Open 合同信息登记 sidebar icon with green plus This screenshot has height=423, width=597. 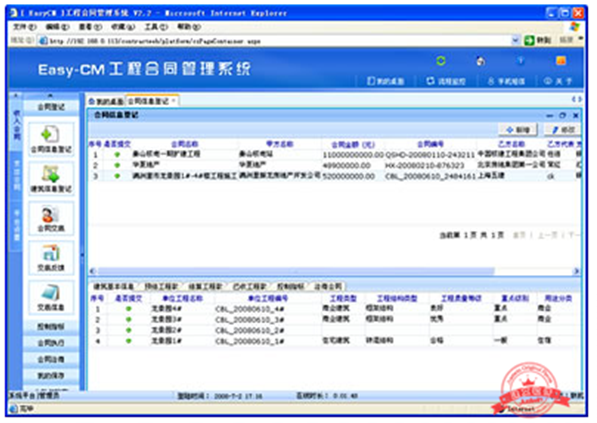pos(51,139)
